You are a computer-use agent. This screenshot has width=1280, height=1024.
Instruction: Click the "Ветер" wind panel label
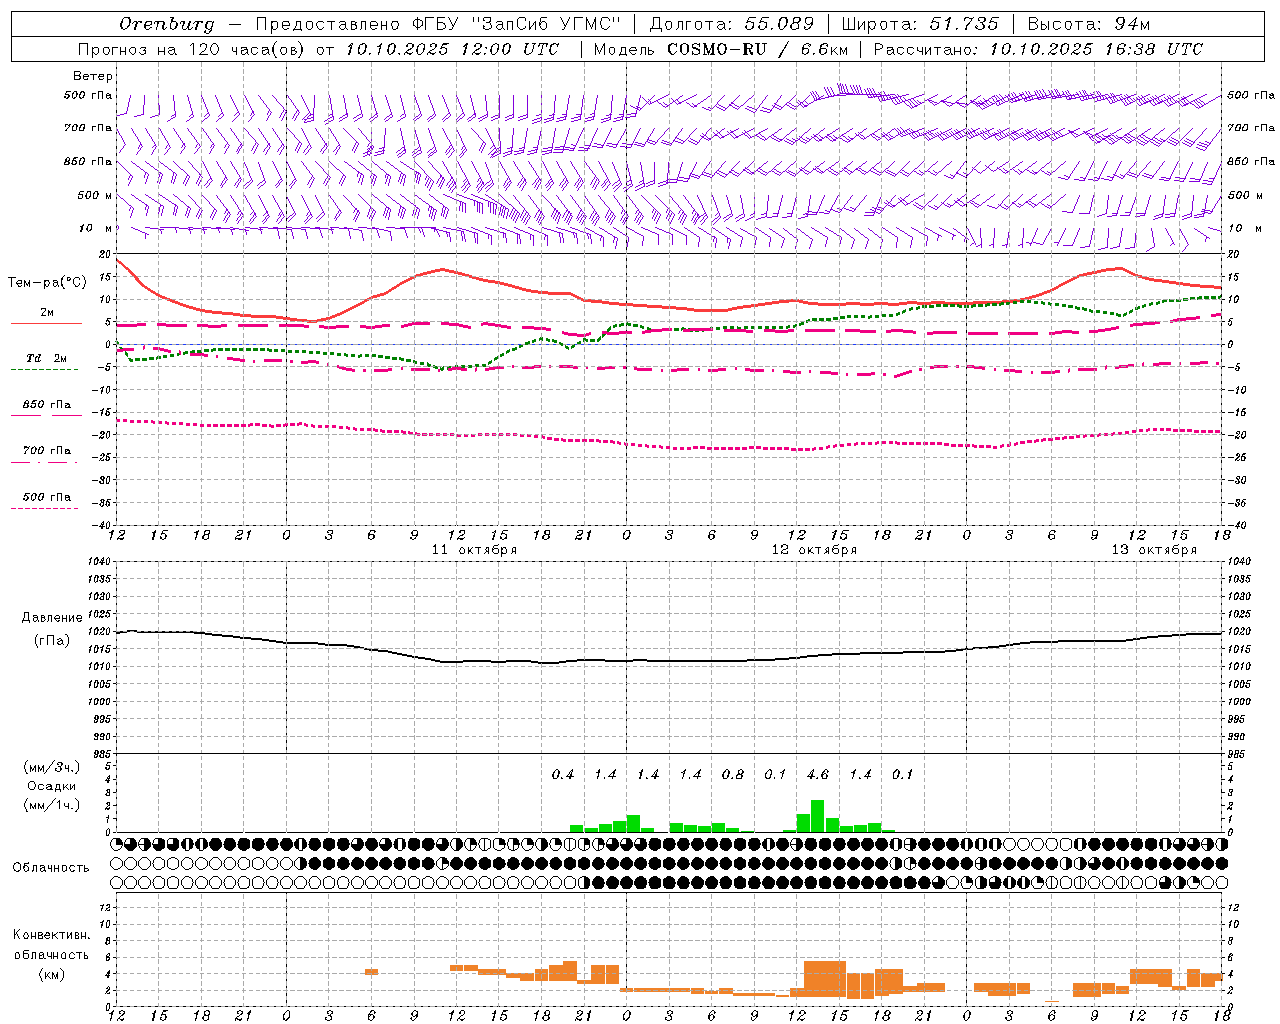93,76
